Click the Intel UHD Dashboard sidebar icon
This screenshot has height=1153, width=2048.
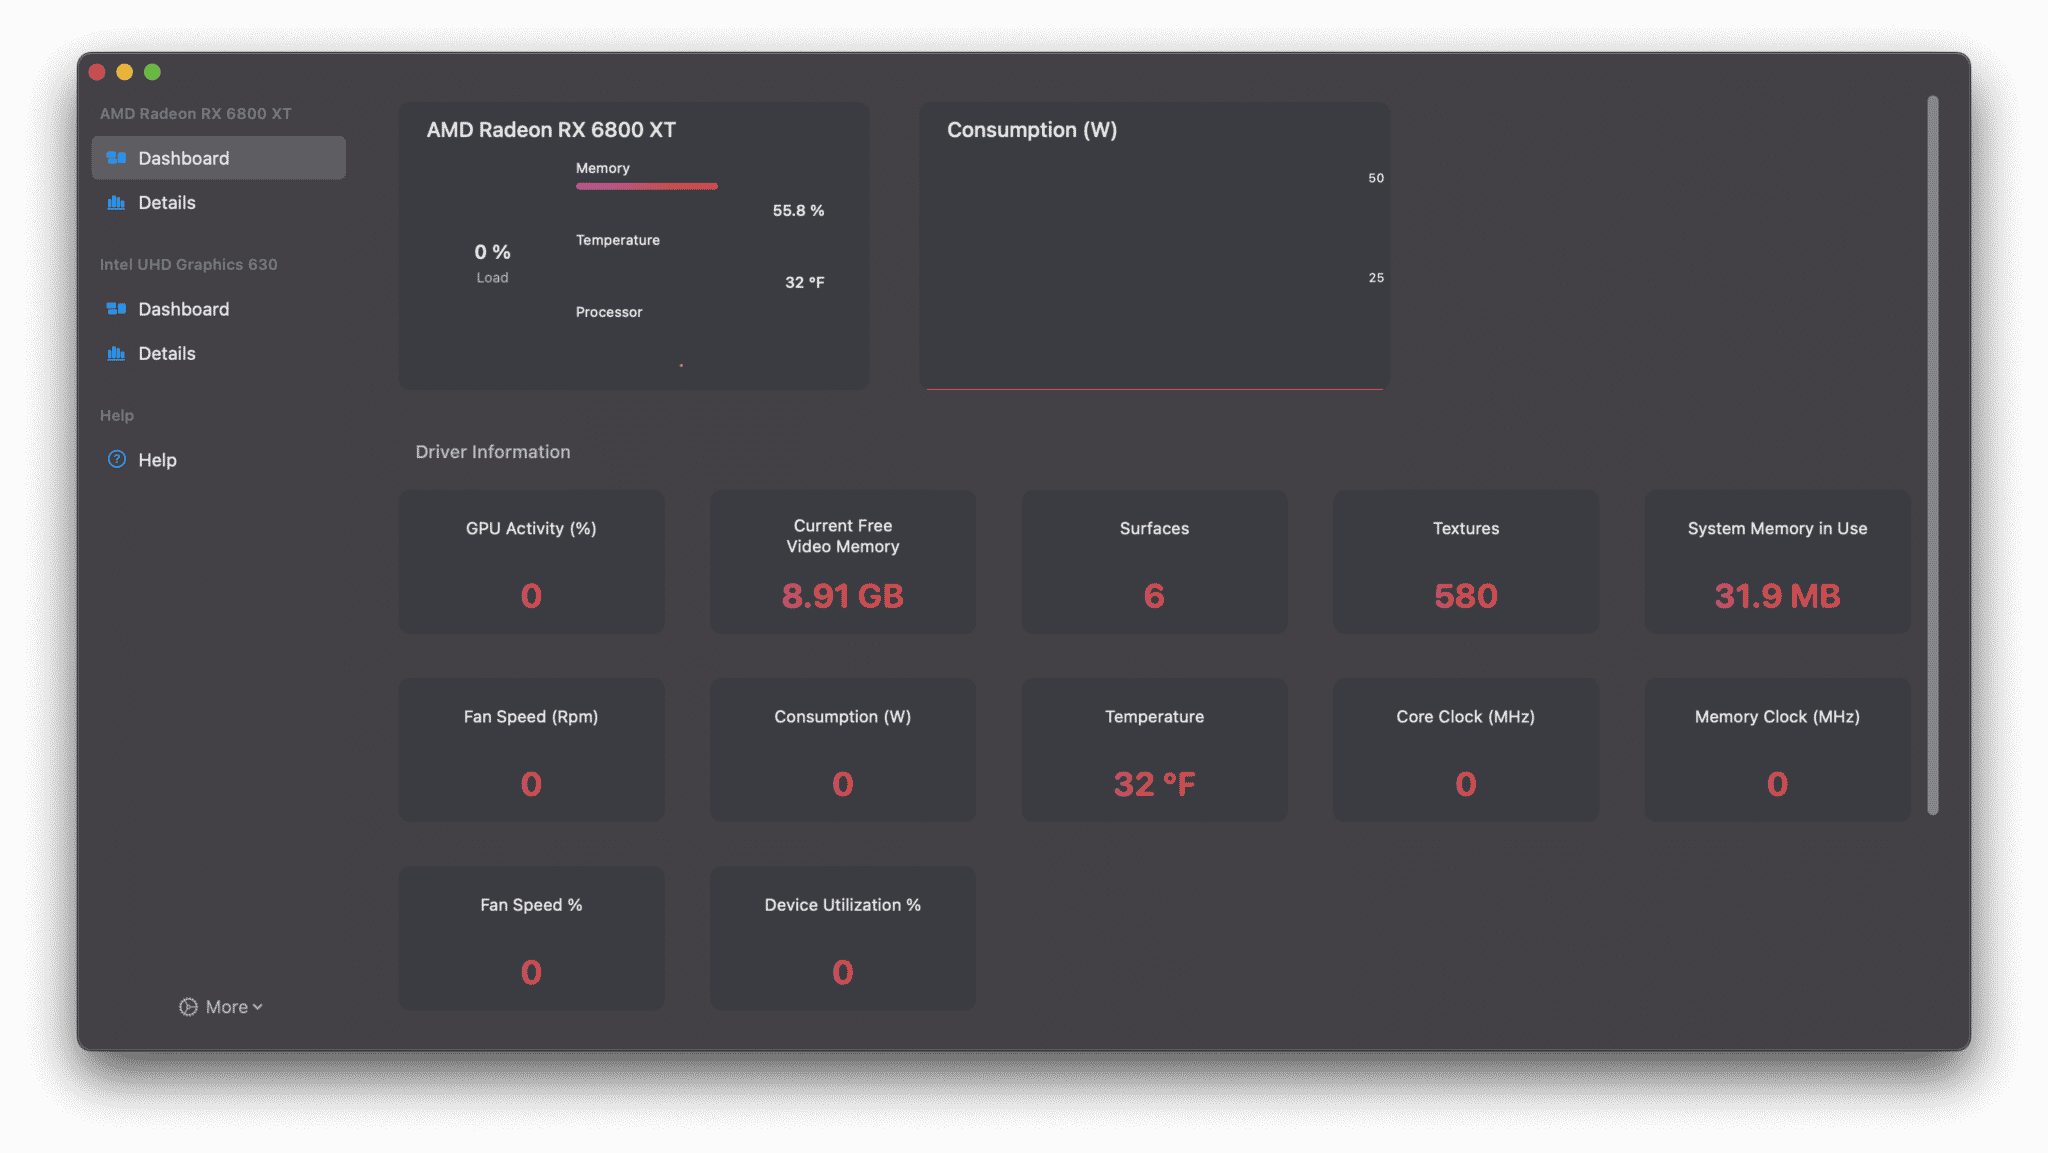(116, 309)
